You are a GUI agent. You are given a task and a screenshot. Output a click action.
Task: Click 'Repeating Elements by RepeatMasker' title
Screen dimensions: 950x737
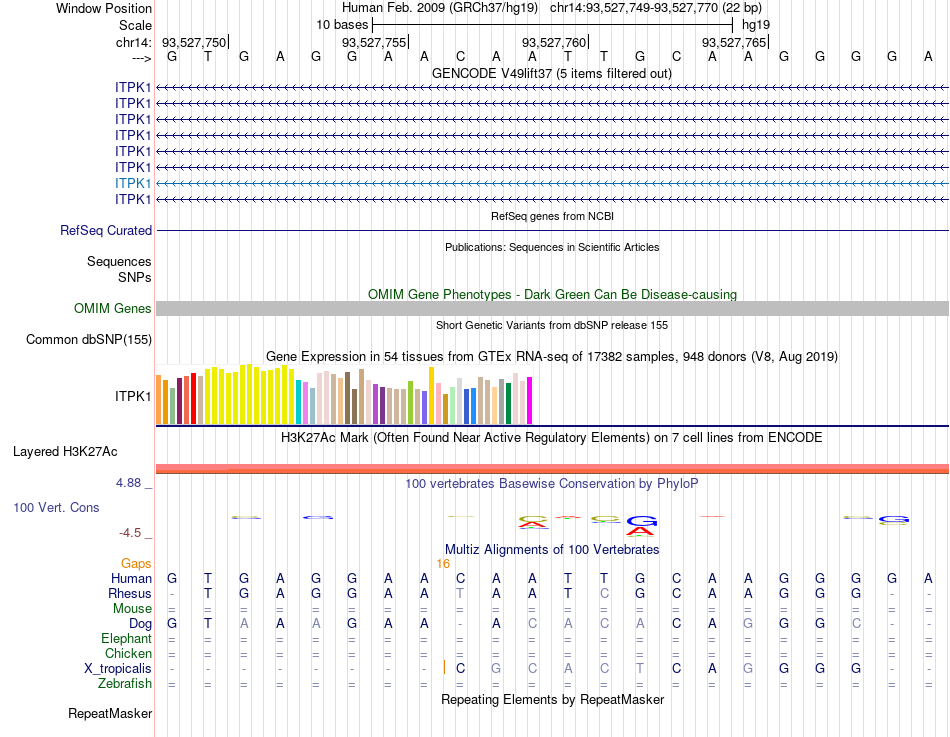coord(552,699)
